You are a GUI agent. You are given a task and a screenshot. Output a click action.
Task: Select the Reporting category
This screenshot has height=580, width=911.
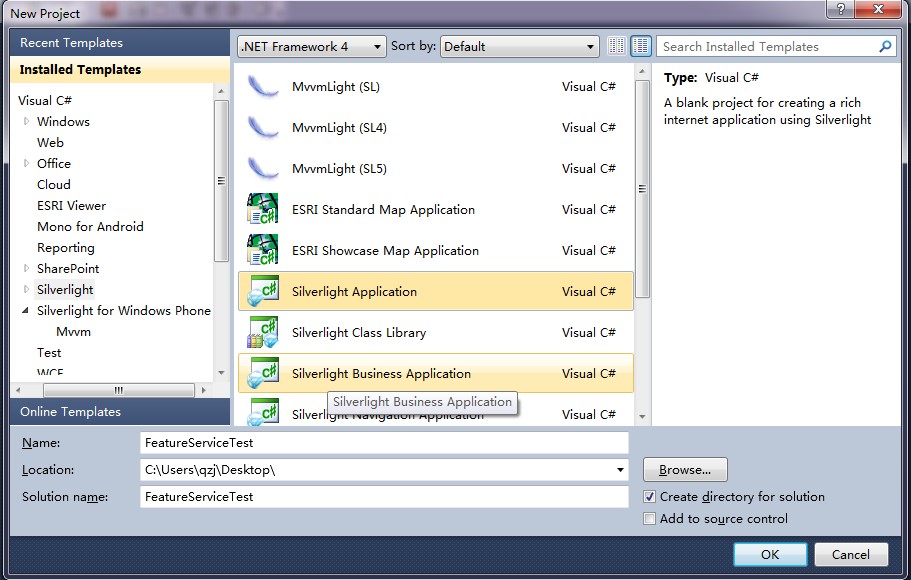[x=66, y=248]
